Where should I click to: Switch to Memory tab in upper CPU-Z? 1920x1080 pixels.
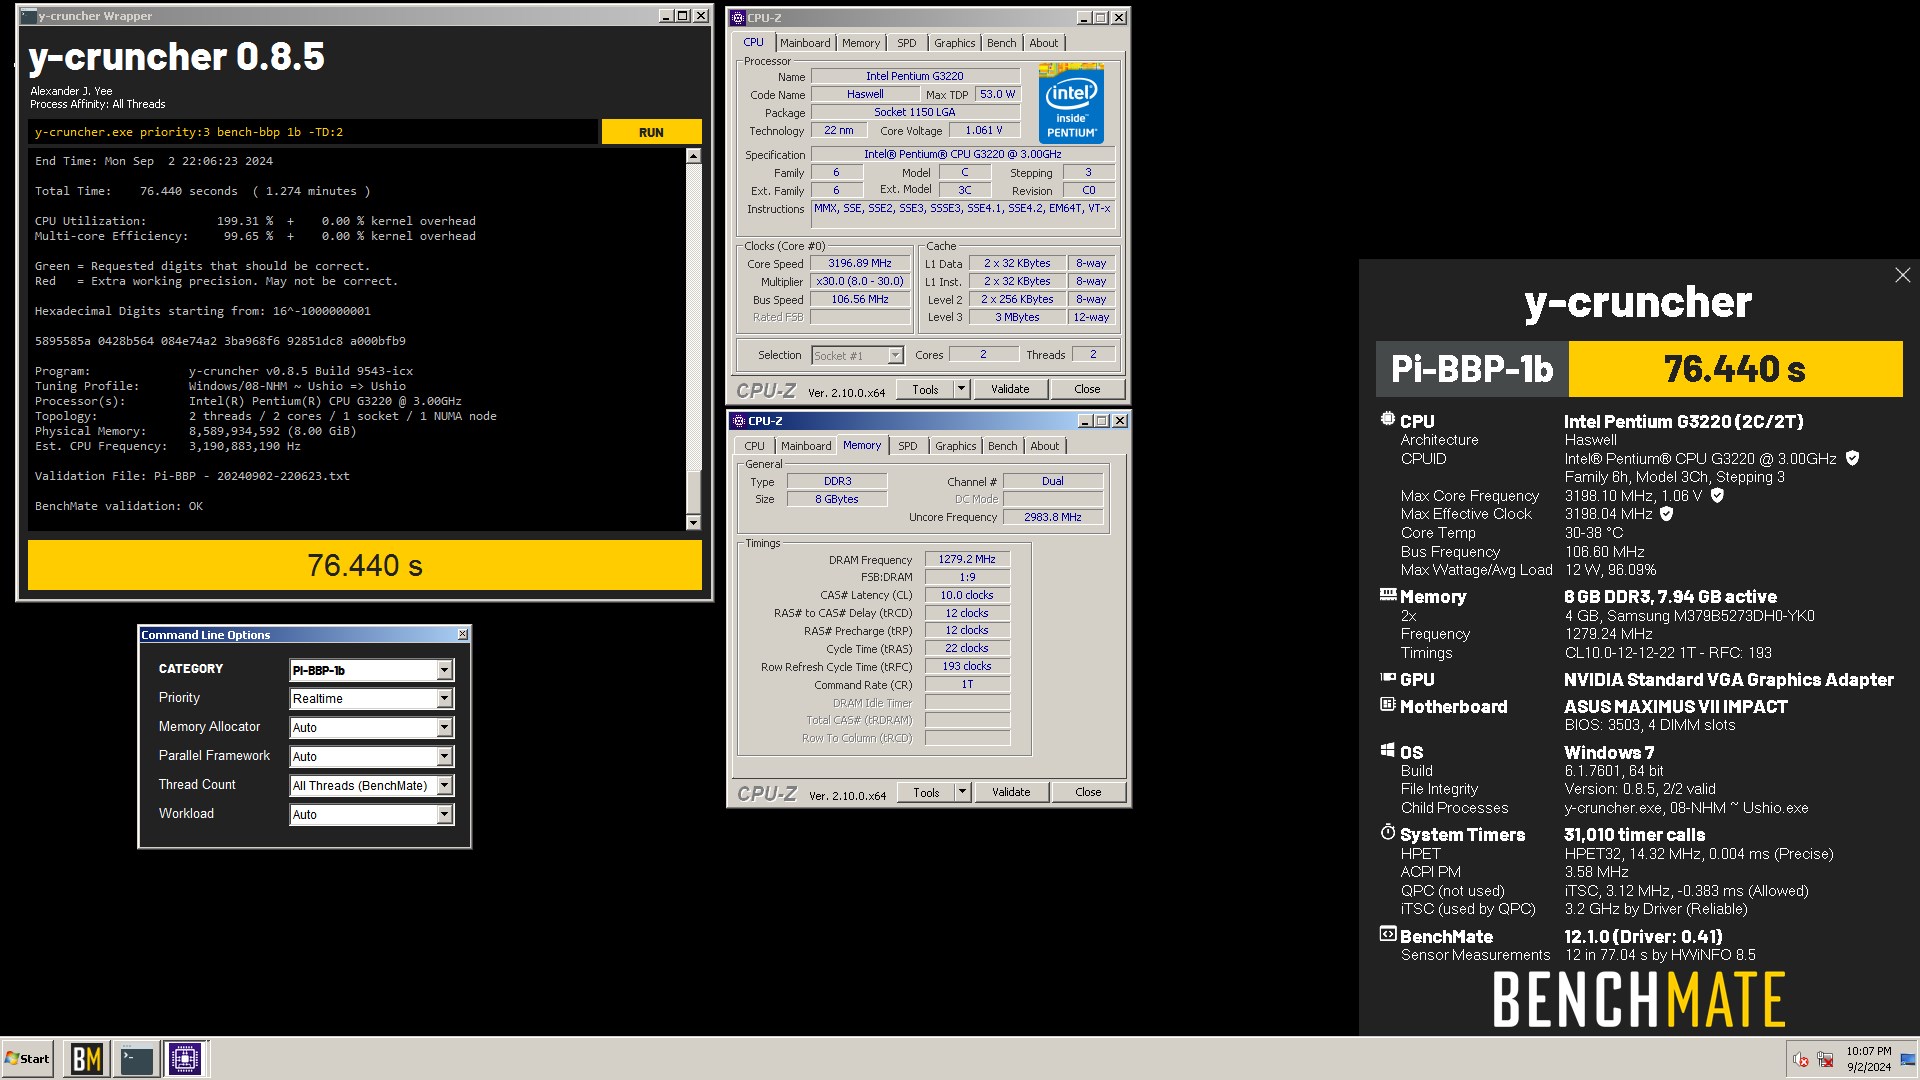pos(861,43)
